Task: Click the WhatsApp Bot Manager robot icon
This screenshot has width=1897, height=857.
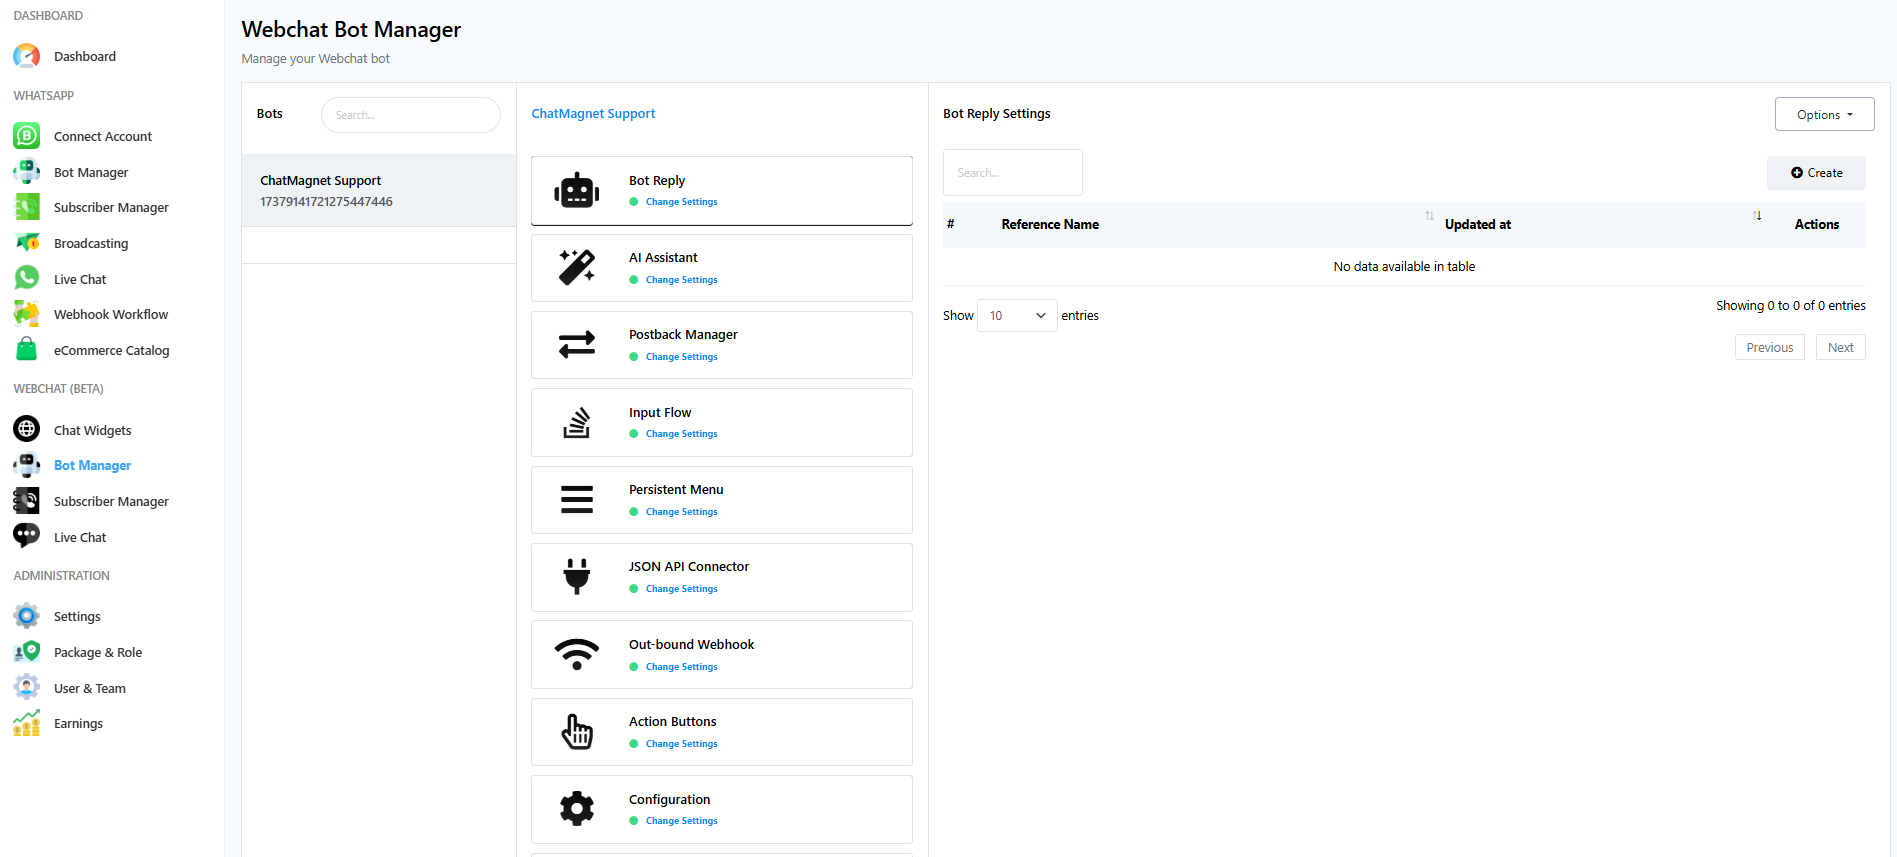Action: tap(27, 171)
